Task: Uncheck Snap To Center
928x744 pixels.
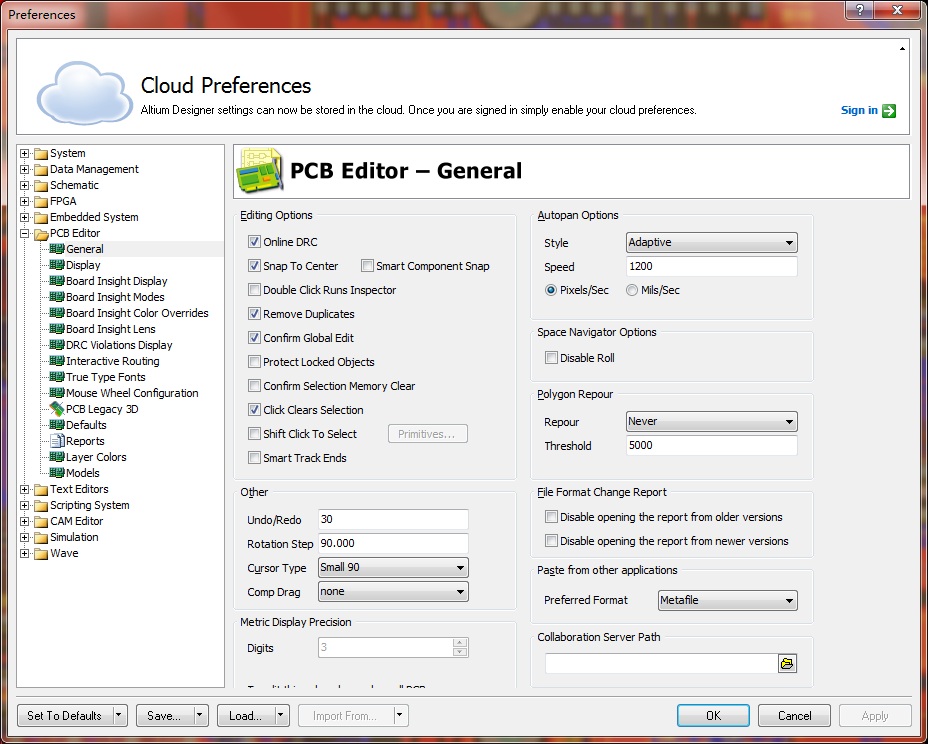Action: pyautogui.click(x=254, y=266)
